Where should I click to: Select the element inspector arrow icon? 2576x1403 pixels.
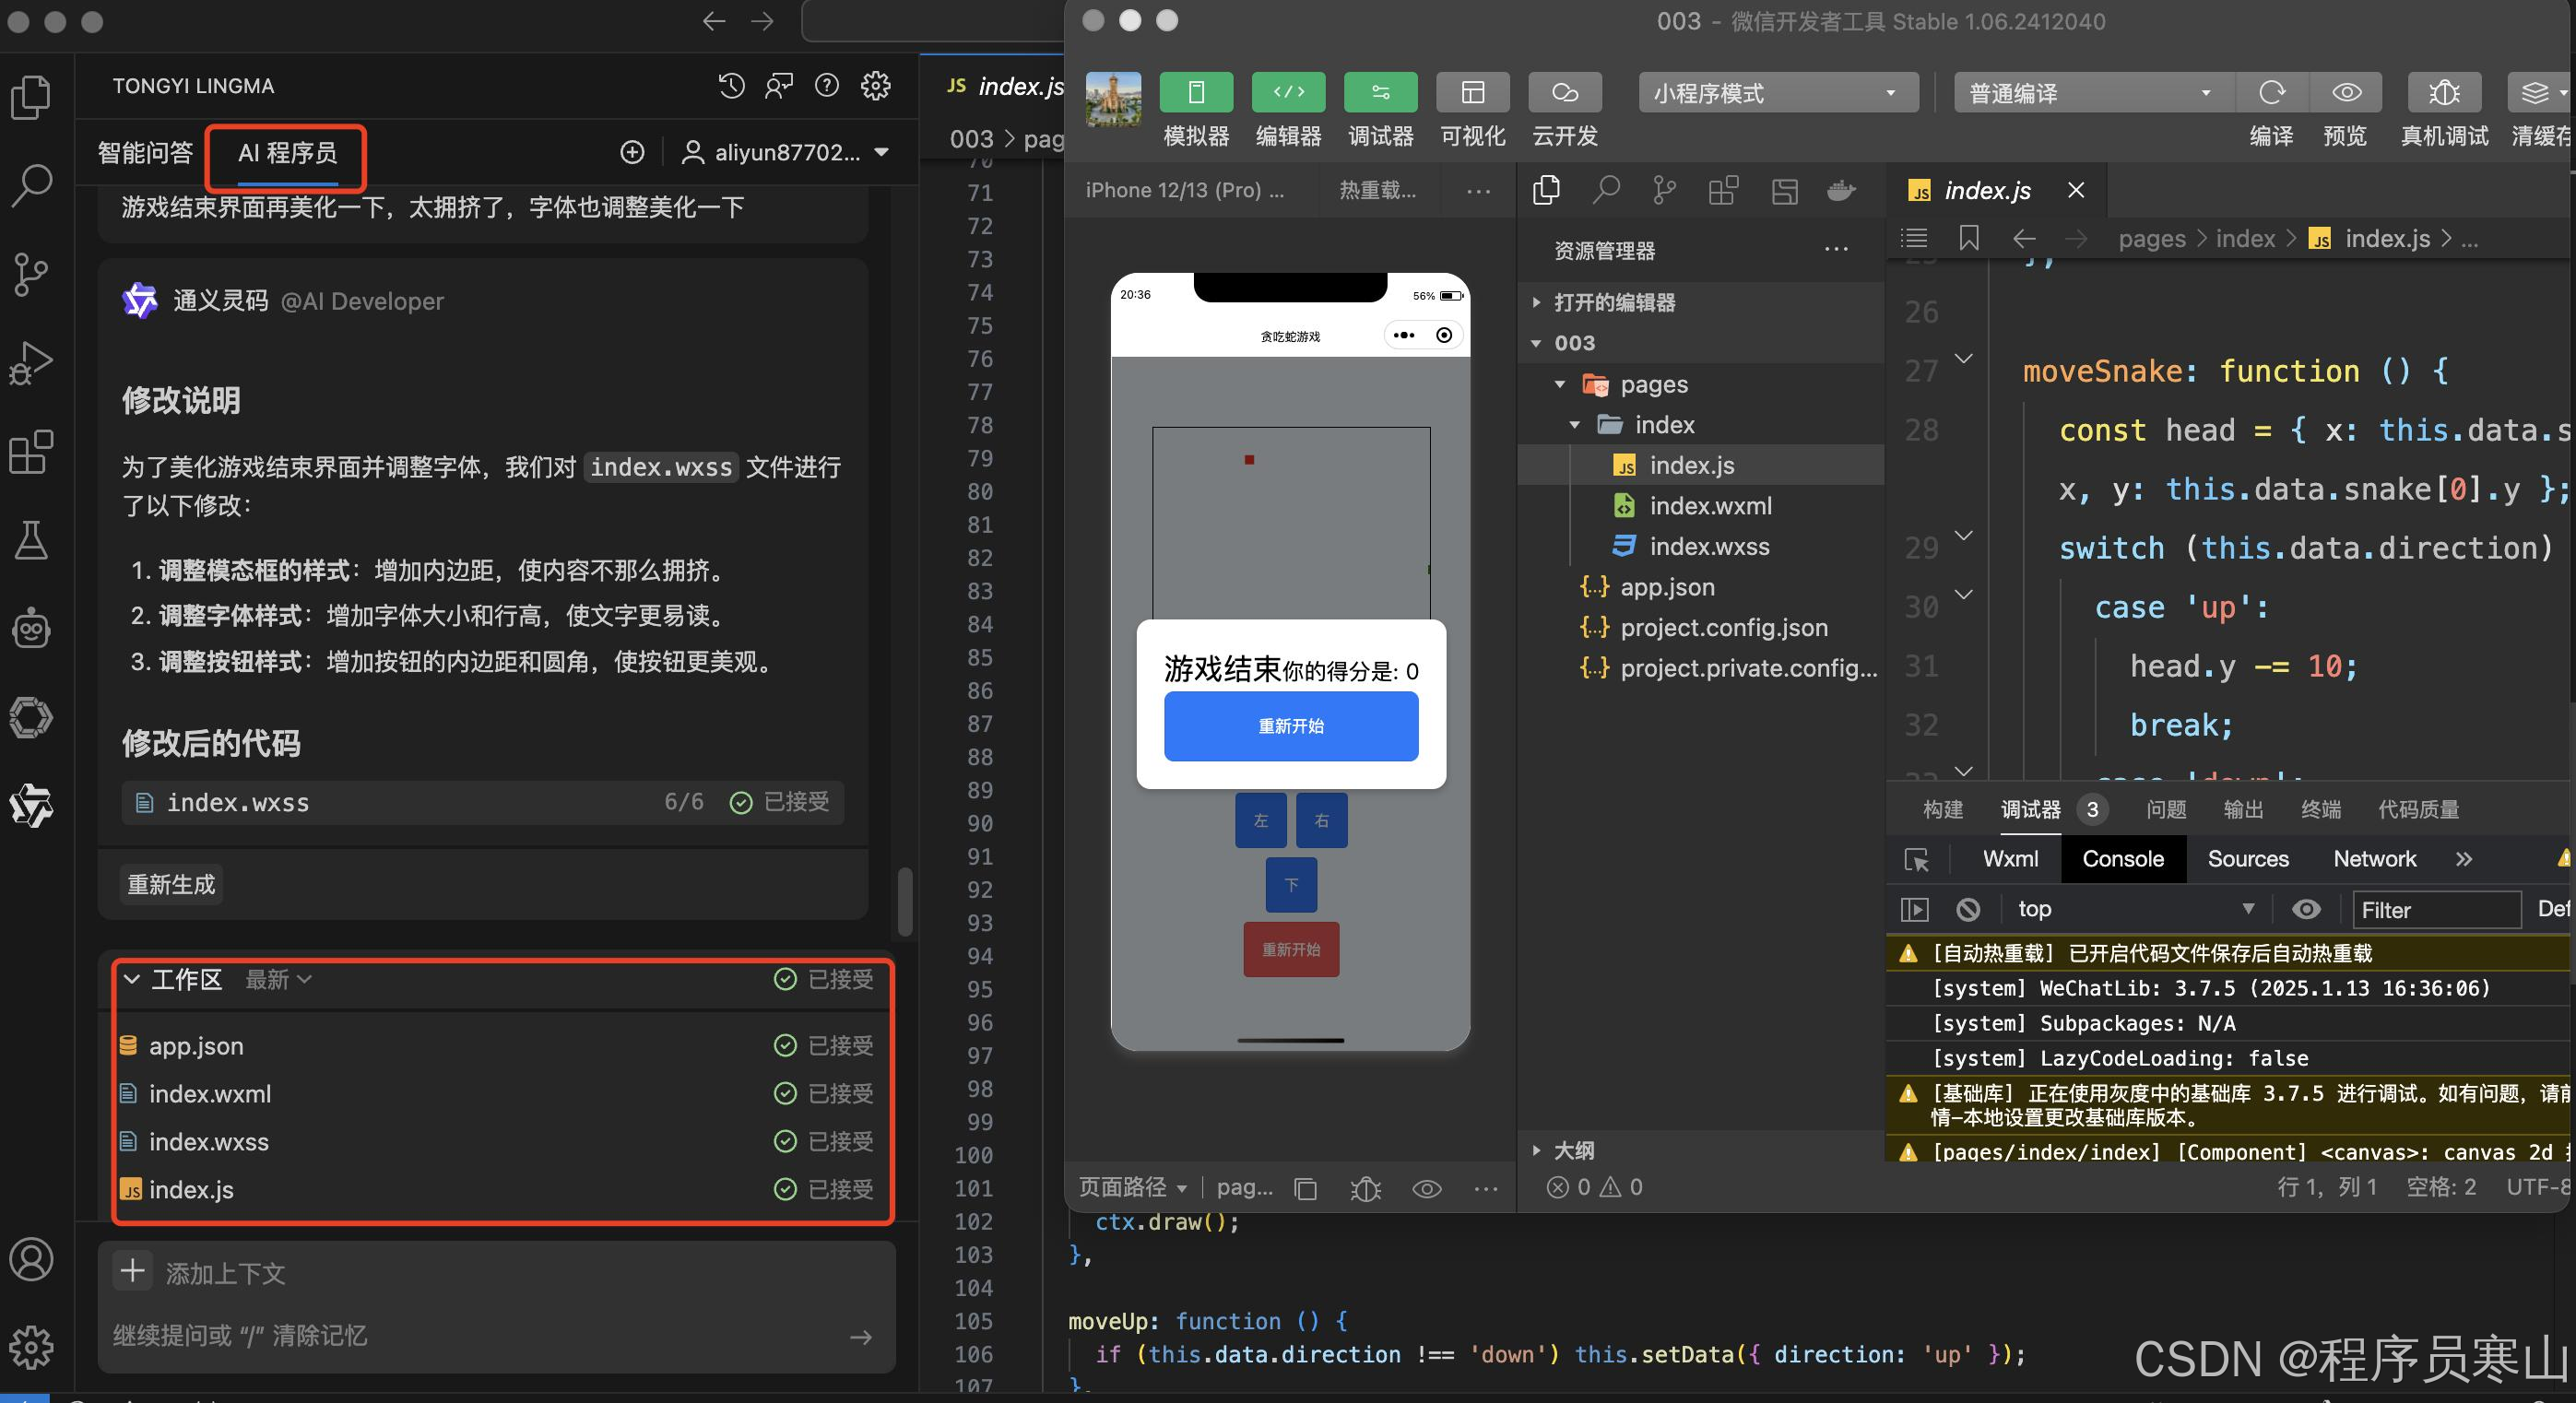1916,859
